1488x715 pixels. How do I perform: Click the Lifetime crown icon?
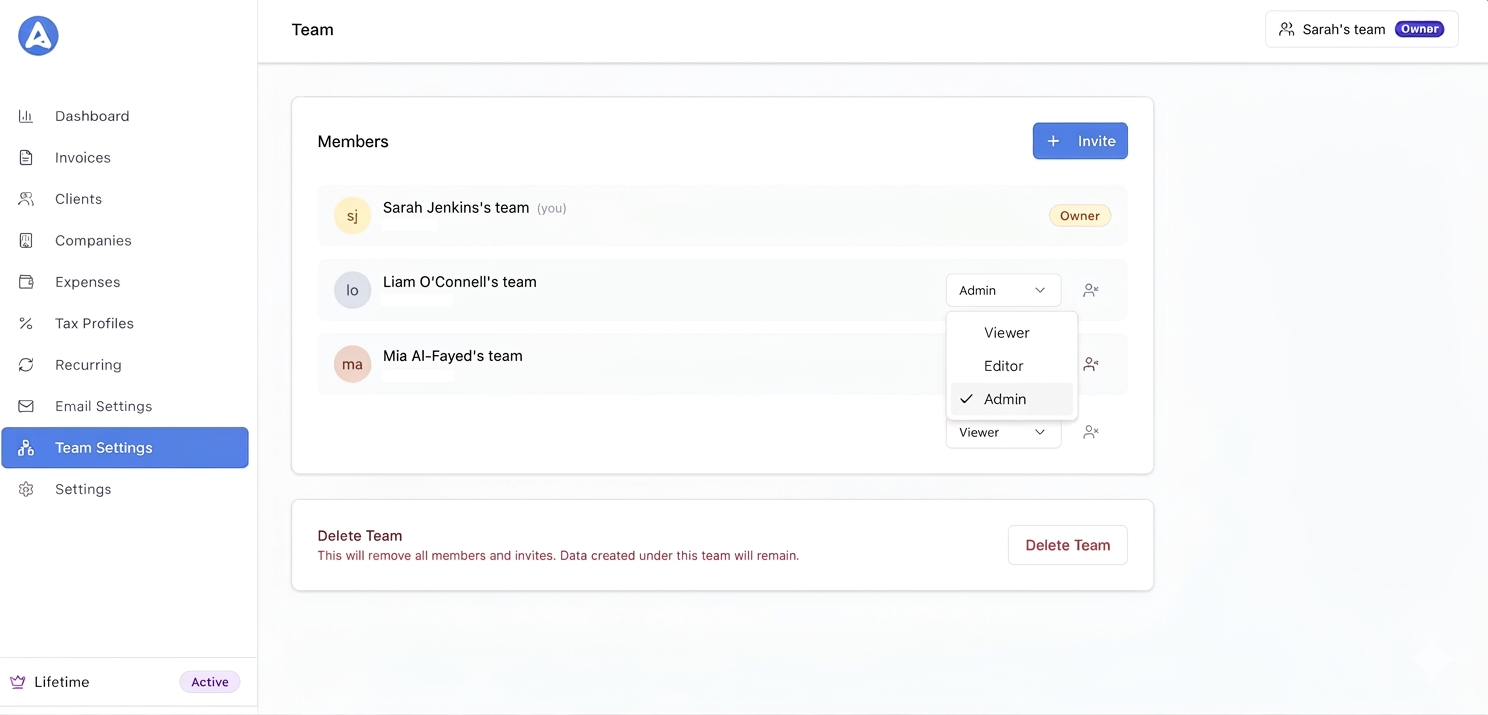pyautogui.click(x=17, y=682)
